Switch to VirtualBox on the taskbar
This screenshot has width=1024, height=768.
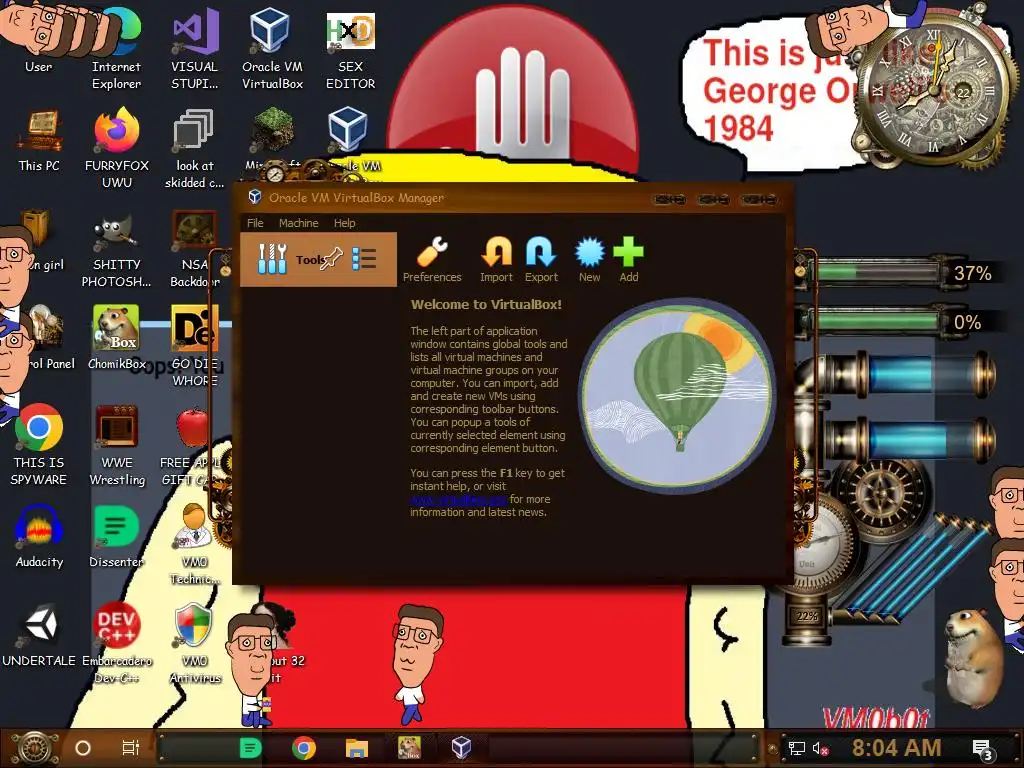462,747
